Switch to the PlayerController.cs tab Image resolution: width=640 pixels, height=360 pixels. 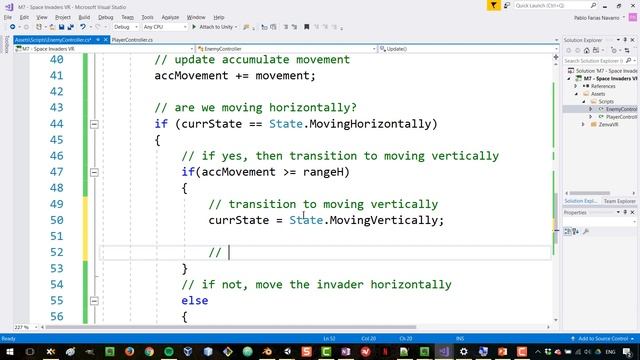click(132, 40)
